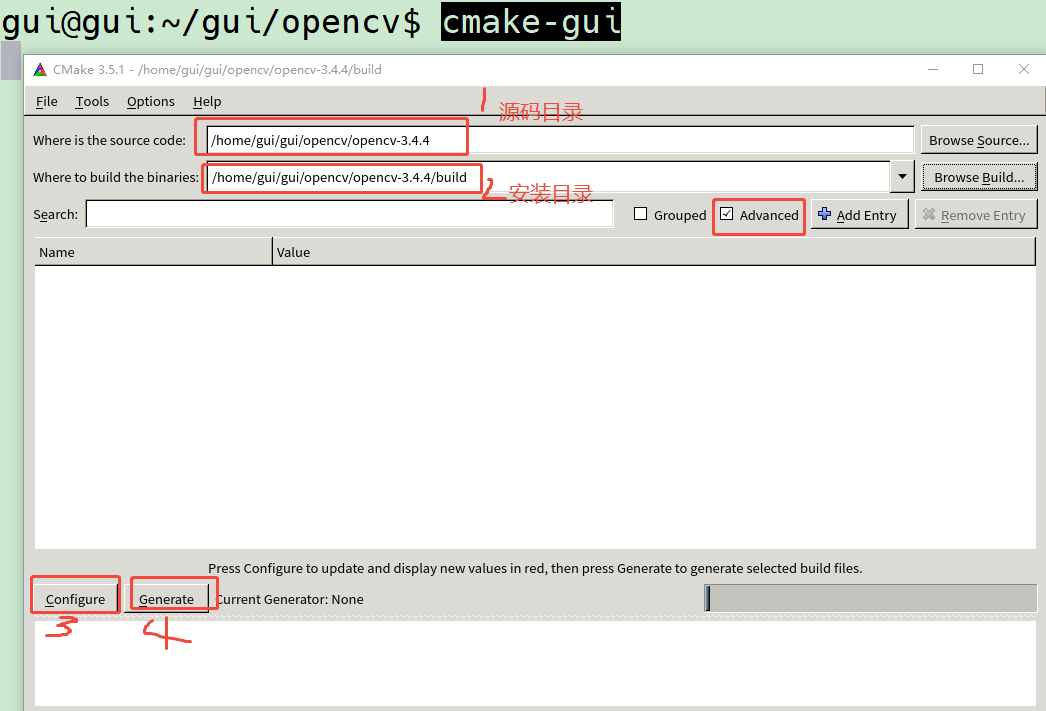
Task: Click the Value column header
Action: (x=295, y=252)
